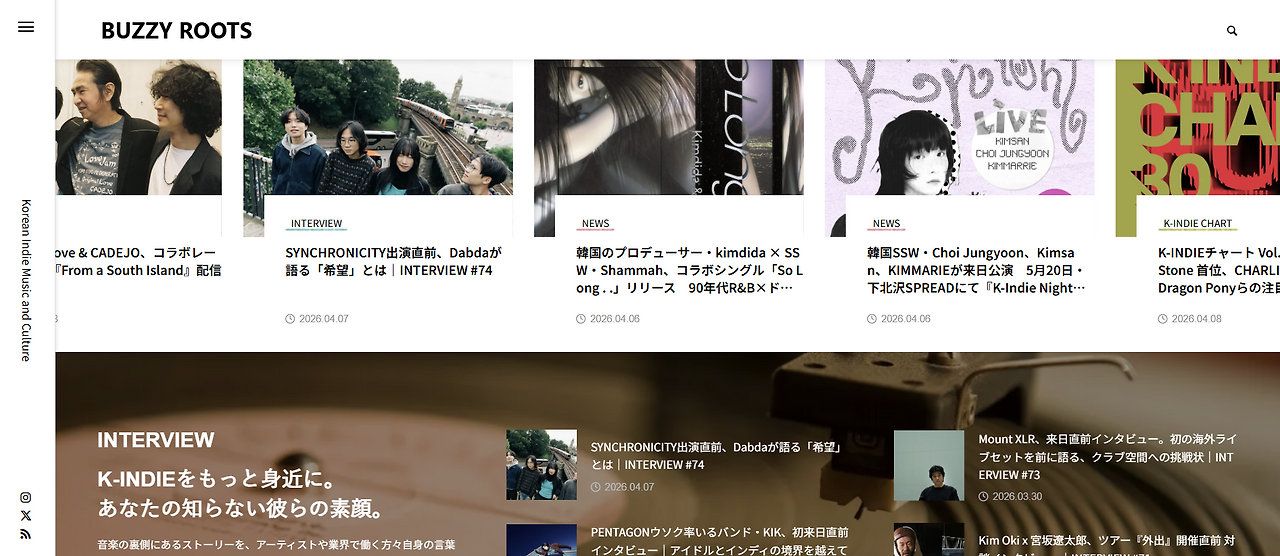
Task: Open the Dabda band photo in the carousel
Action: (x=378, y=127)
